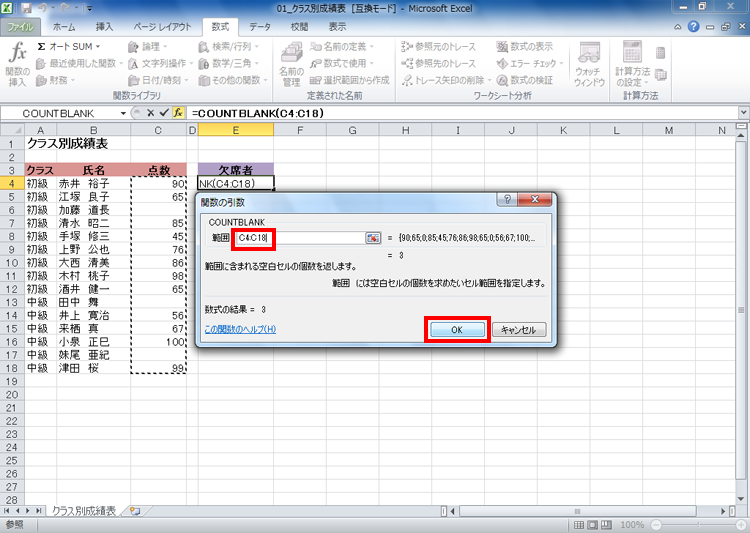The image size is (750, 533).
Task: Switch to Page Layout view in status bar
Action: (592, 525)
